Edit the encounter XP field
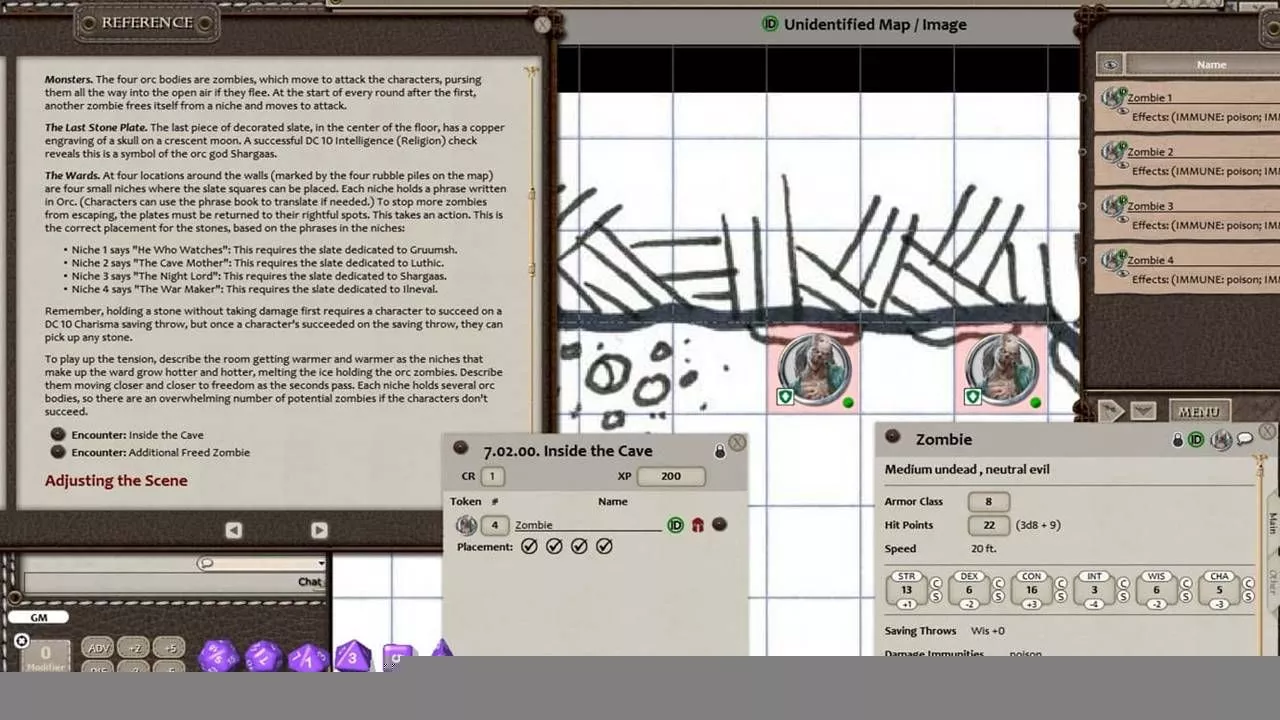Image resolution: width=1280 pixels, height=720 pixels. 671,476
